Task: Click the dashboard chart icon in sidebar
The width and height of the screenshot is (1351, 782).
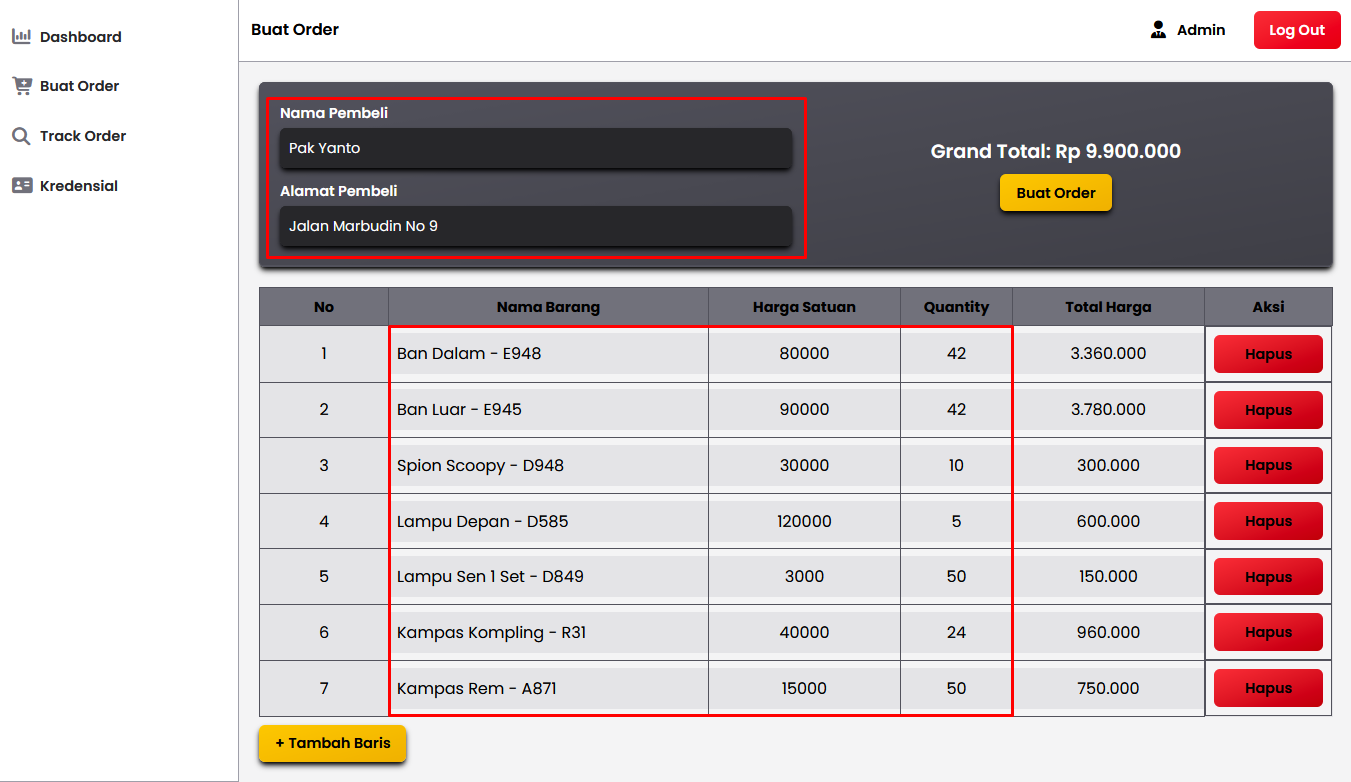Action: [20, 36]
